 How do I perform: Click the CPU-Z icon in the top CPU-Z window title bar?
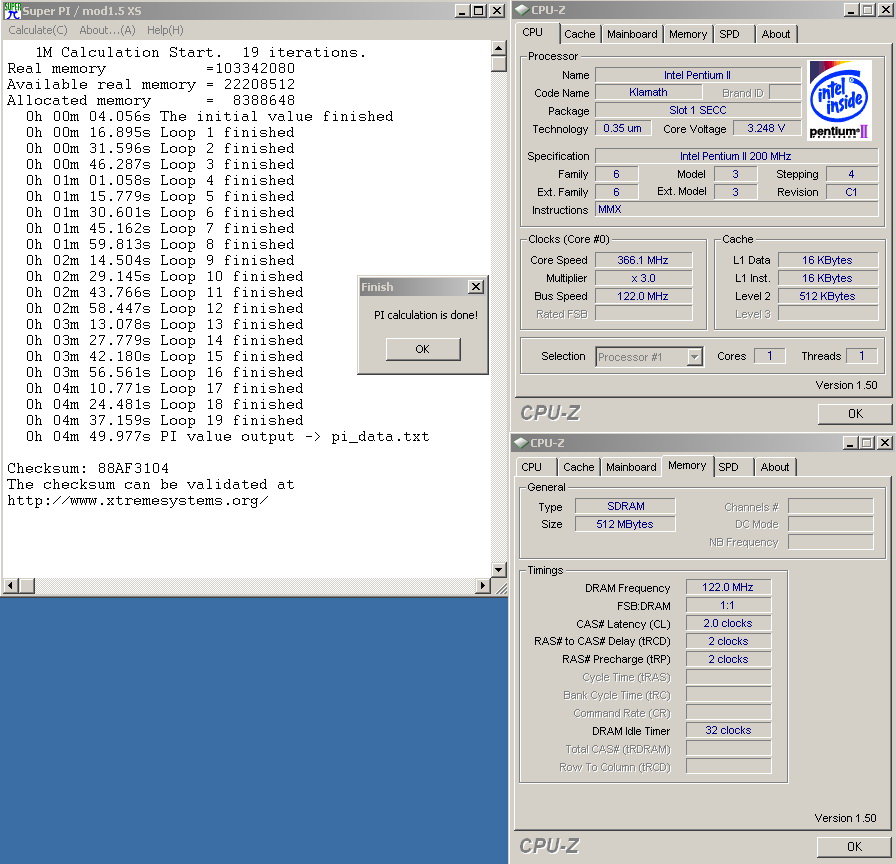(x=522, y=10)
